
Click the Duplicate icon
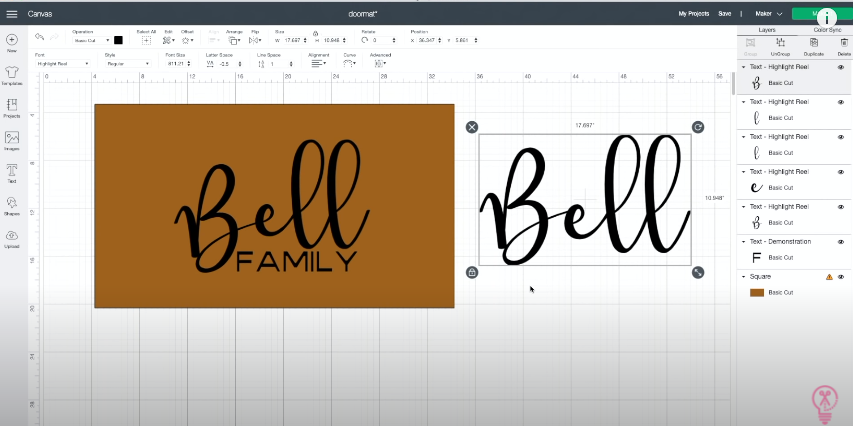(814, 42)
